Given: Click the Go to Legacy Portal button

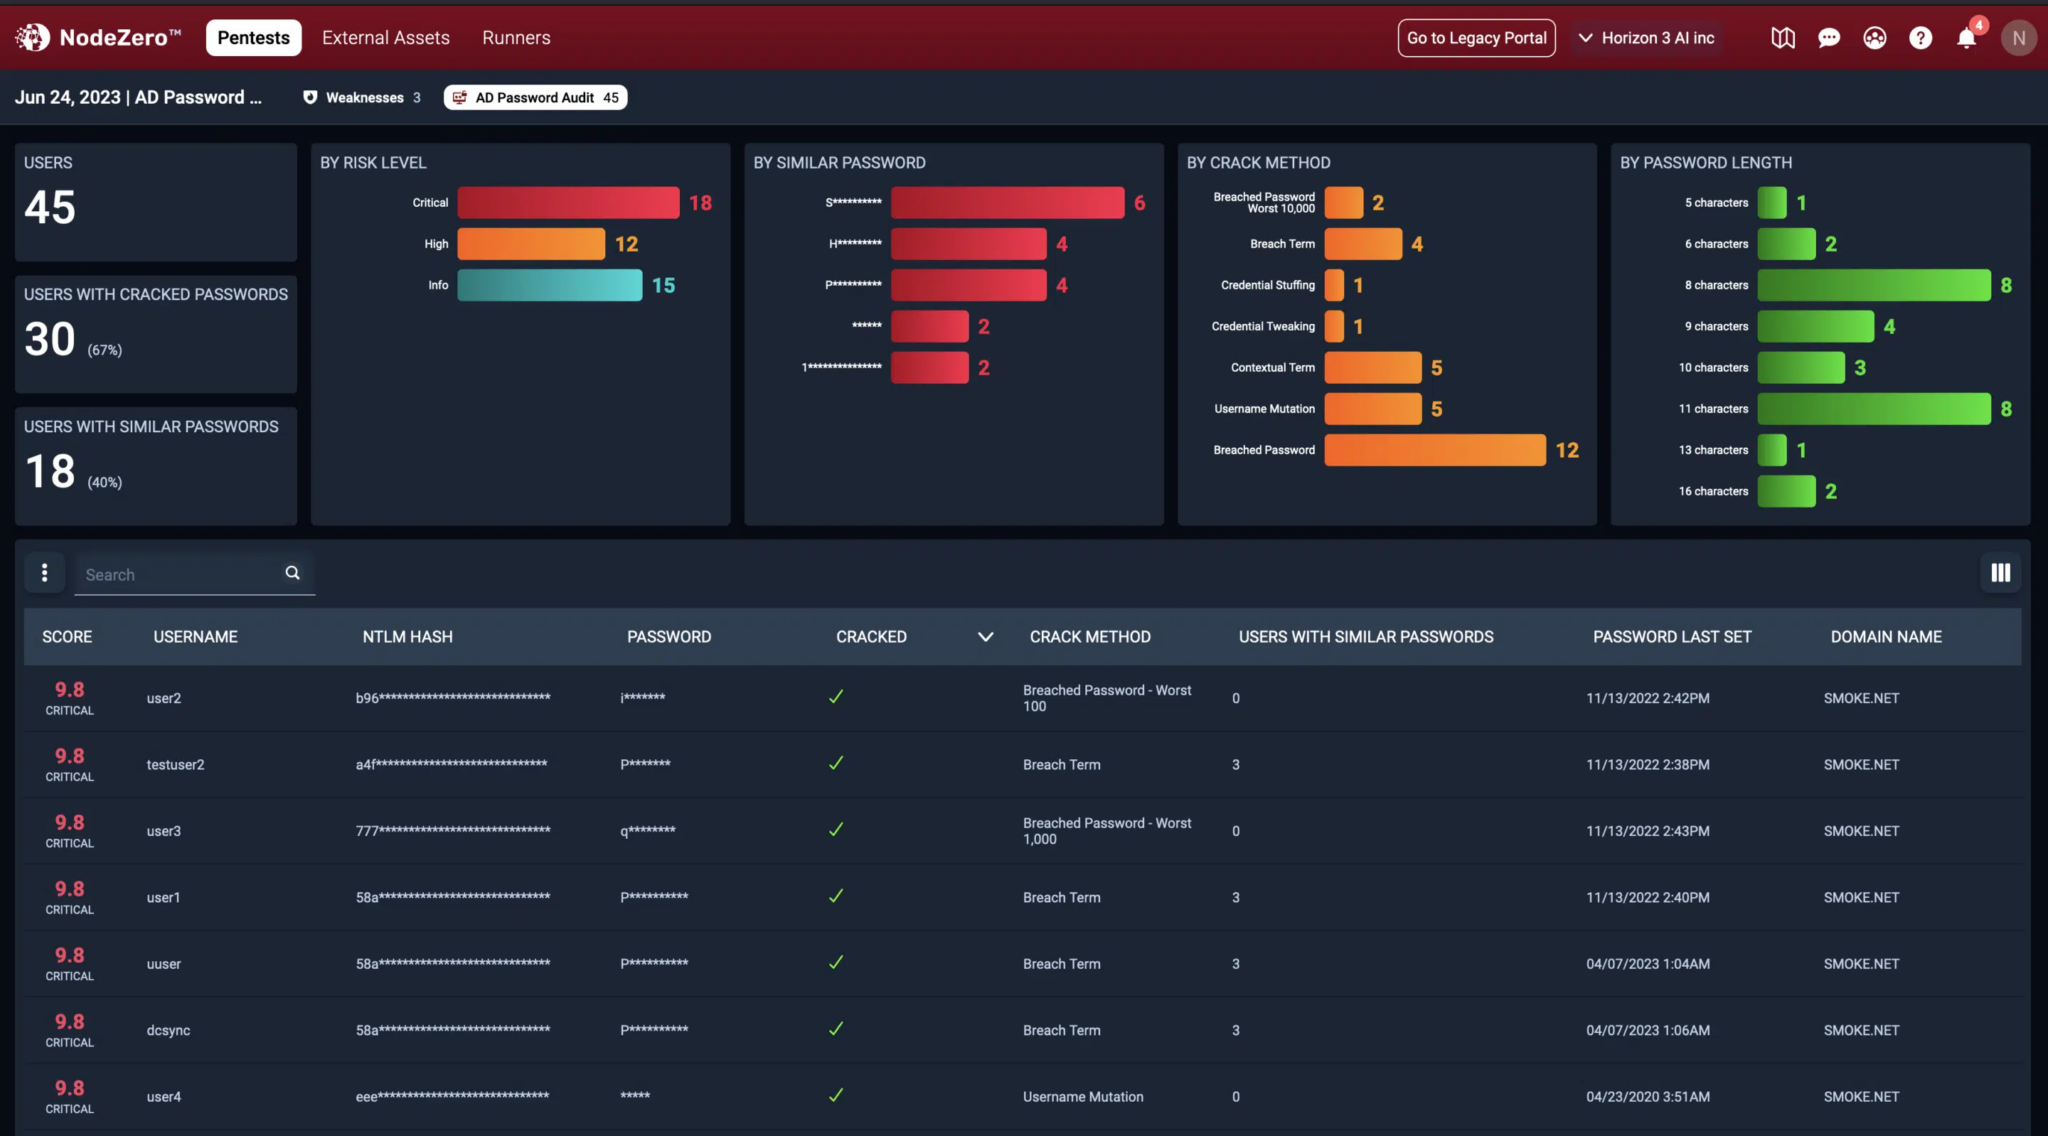Looking at the screenshot, I should coord(1476,38).
